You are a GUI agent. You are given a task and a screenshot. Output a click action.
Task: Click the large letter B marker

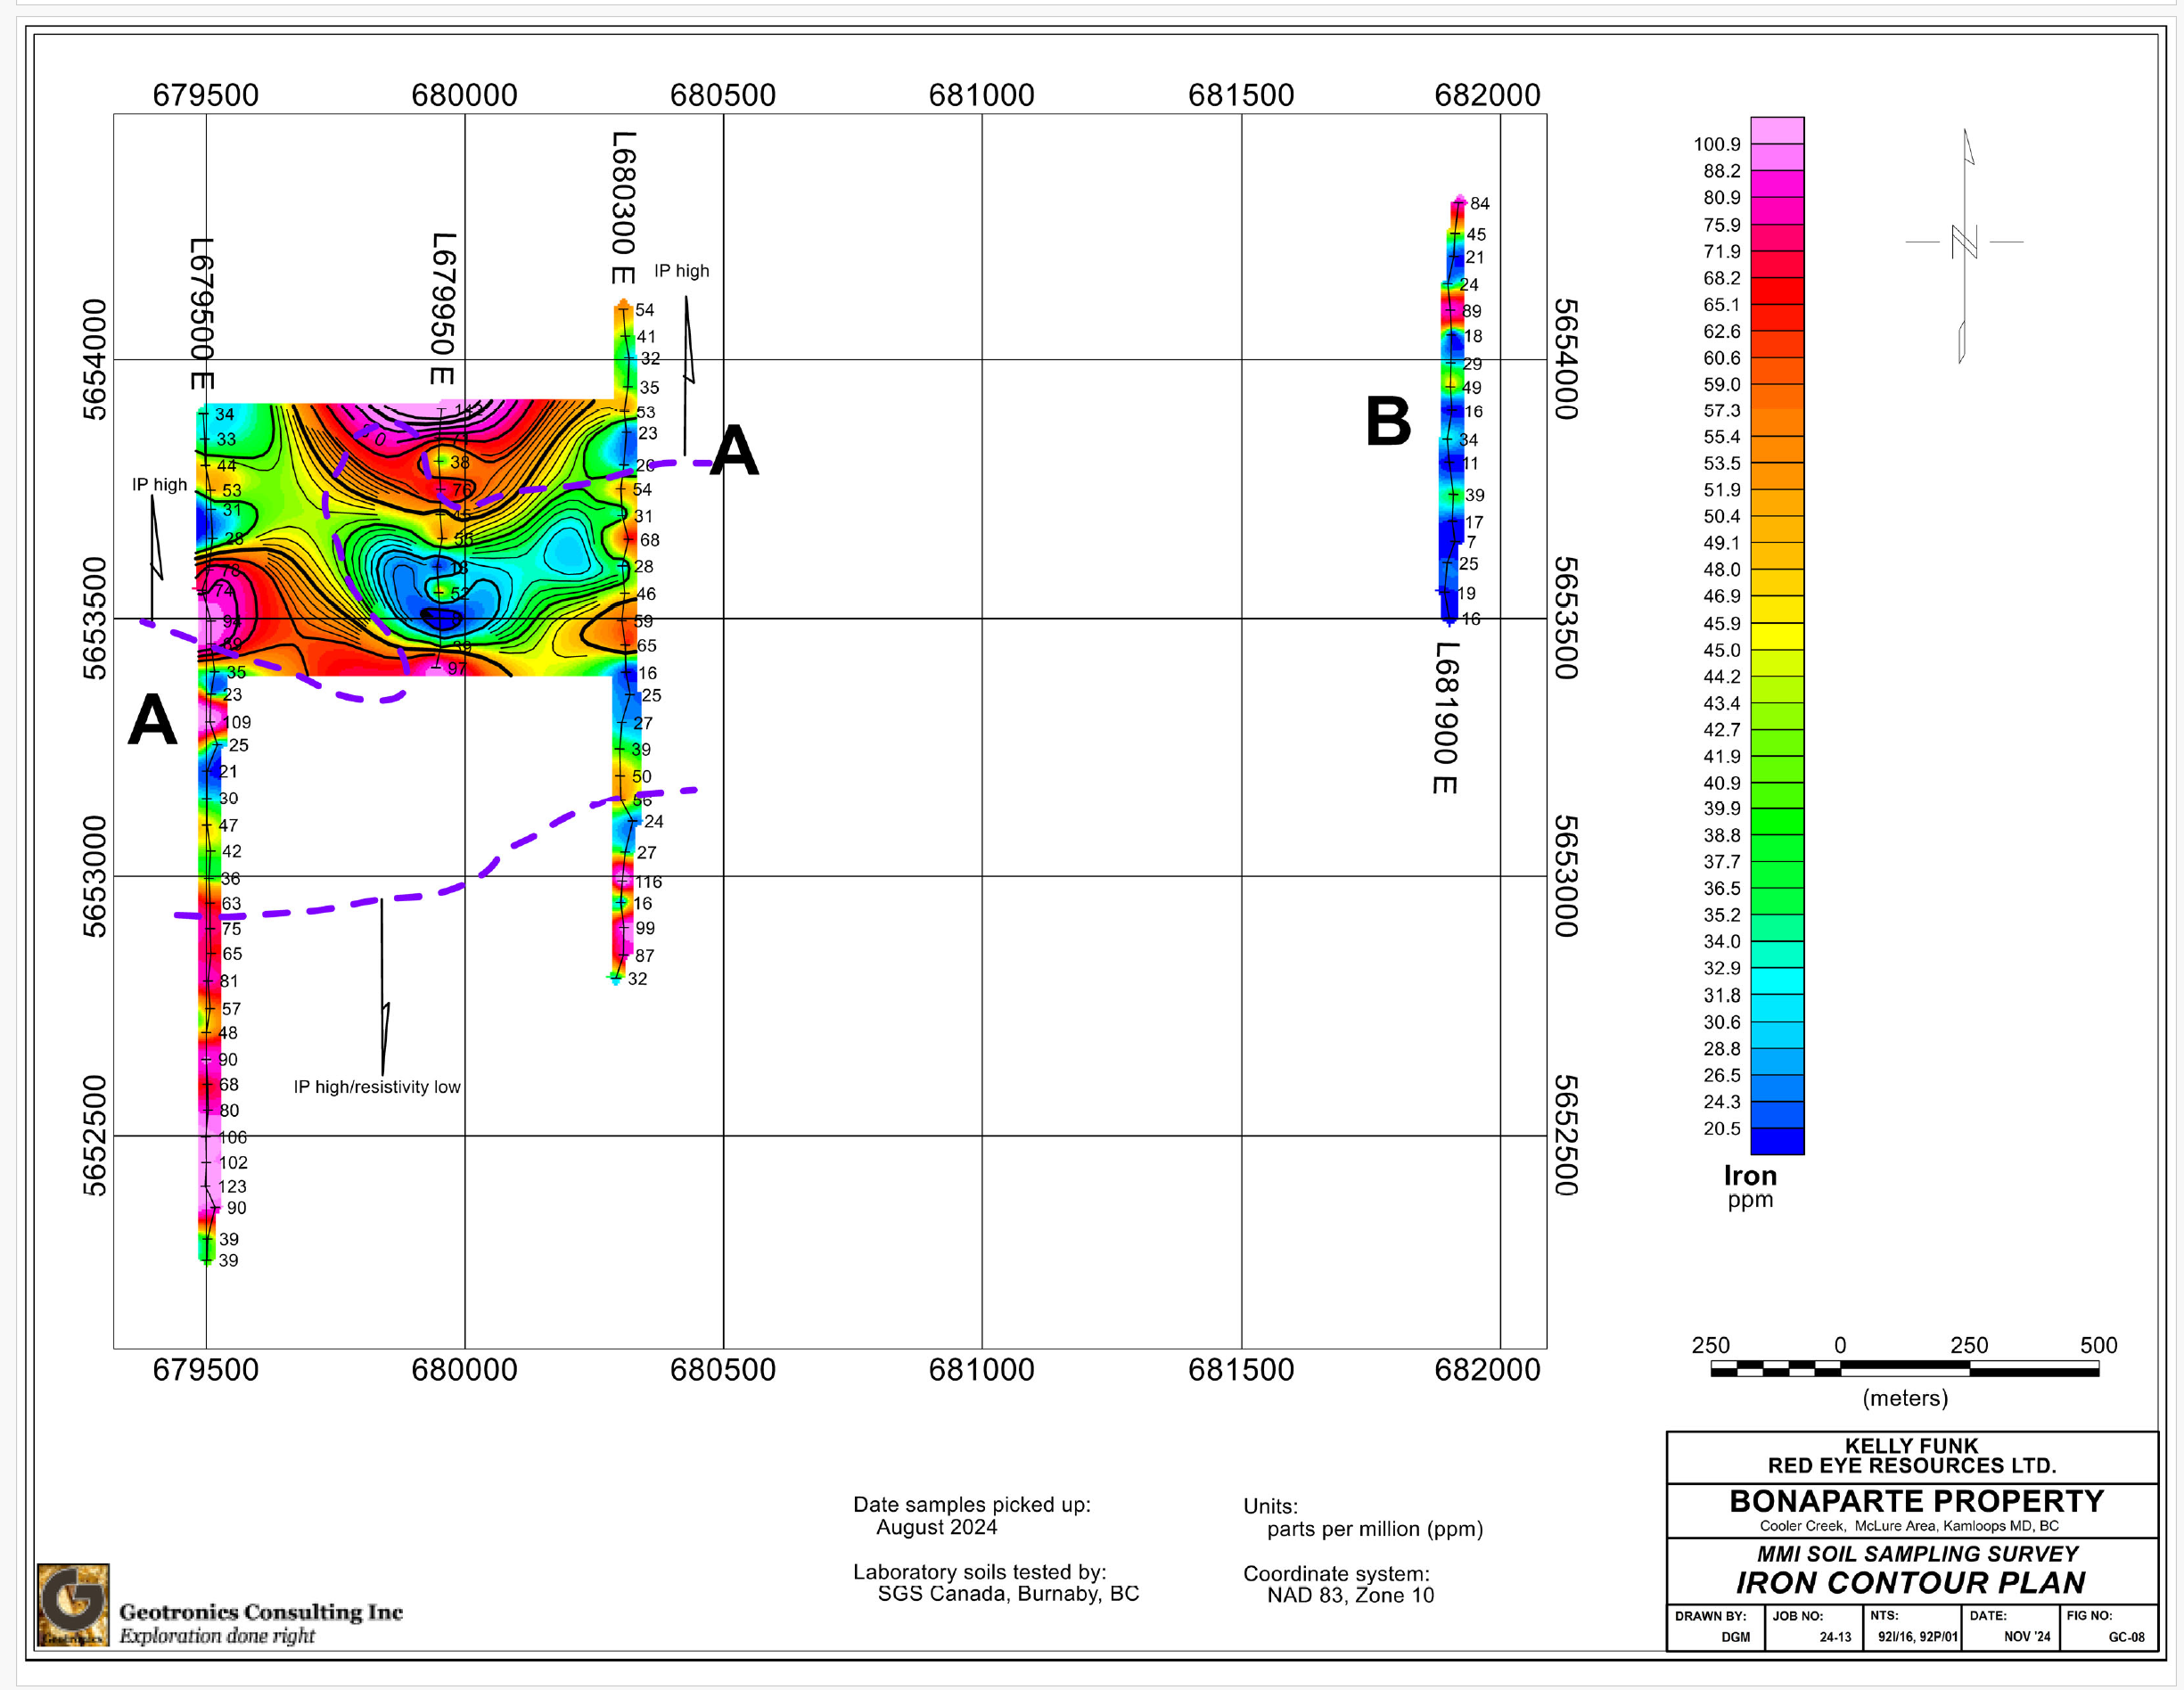(x=1388, y=421)
